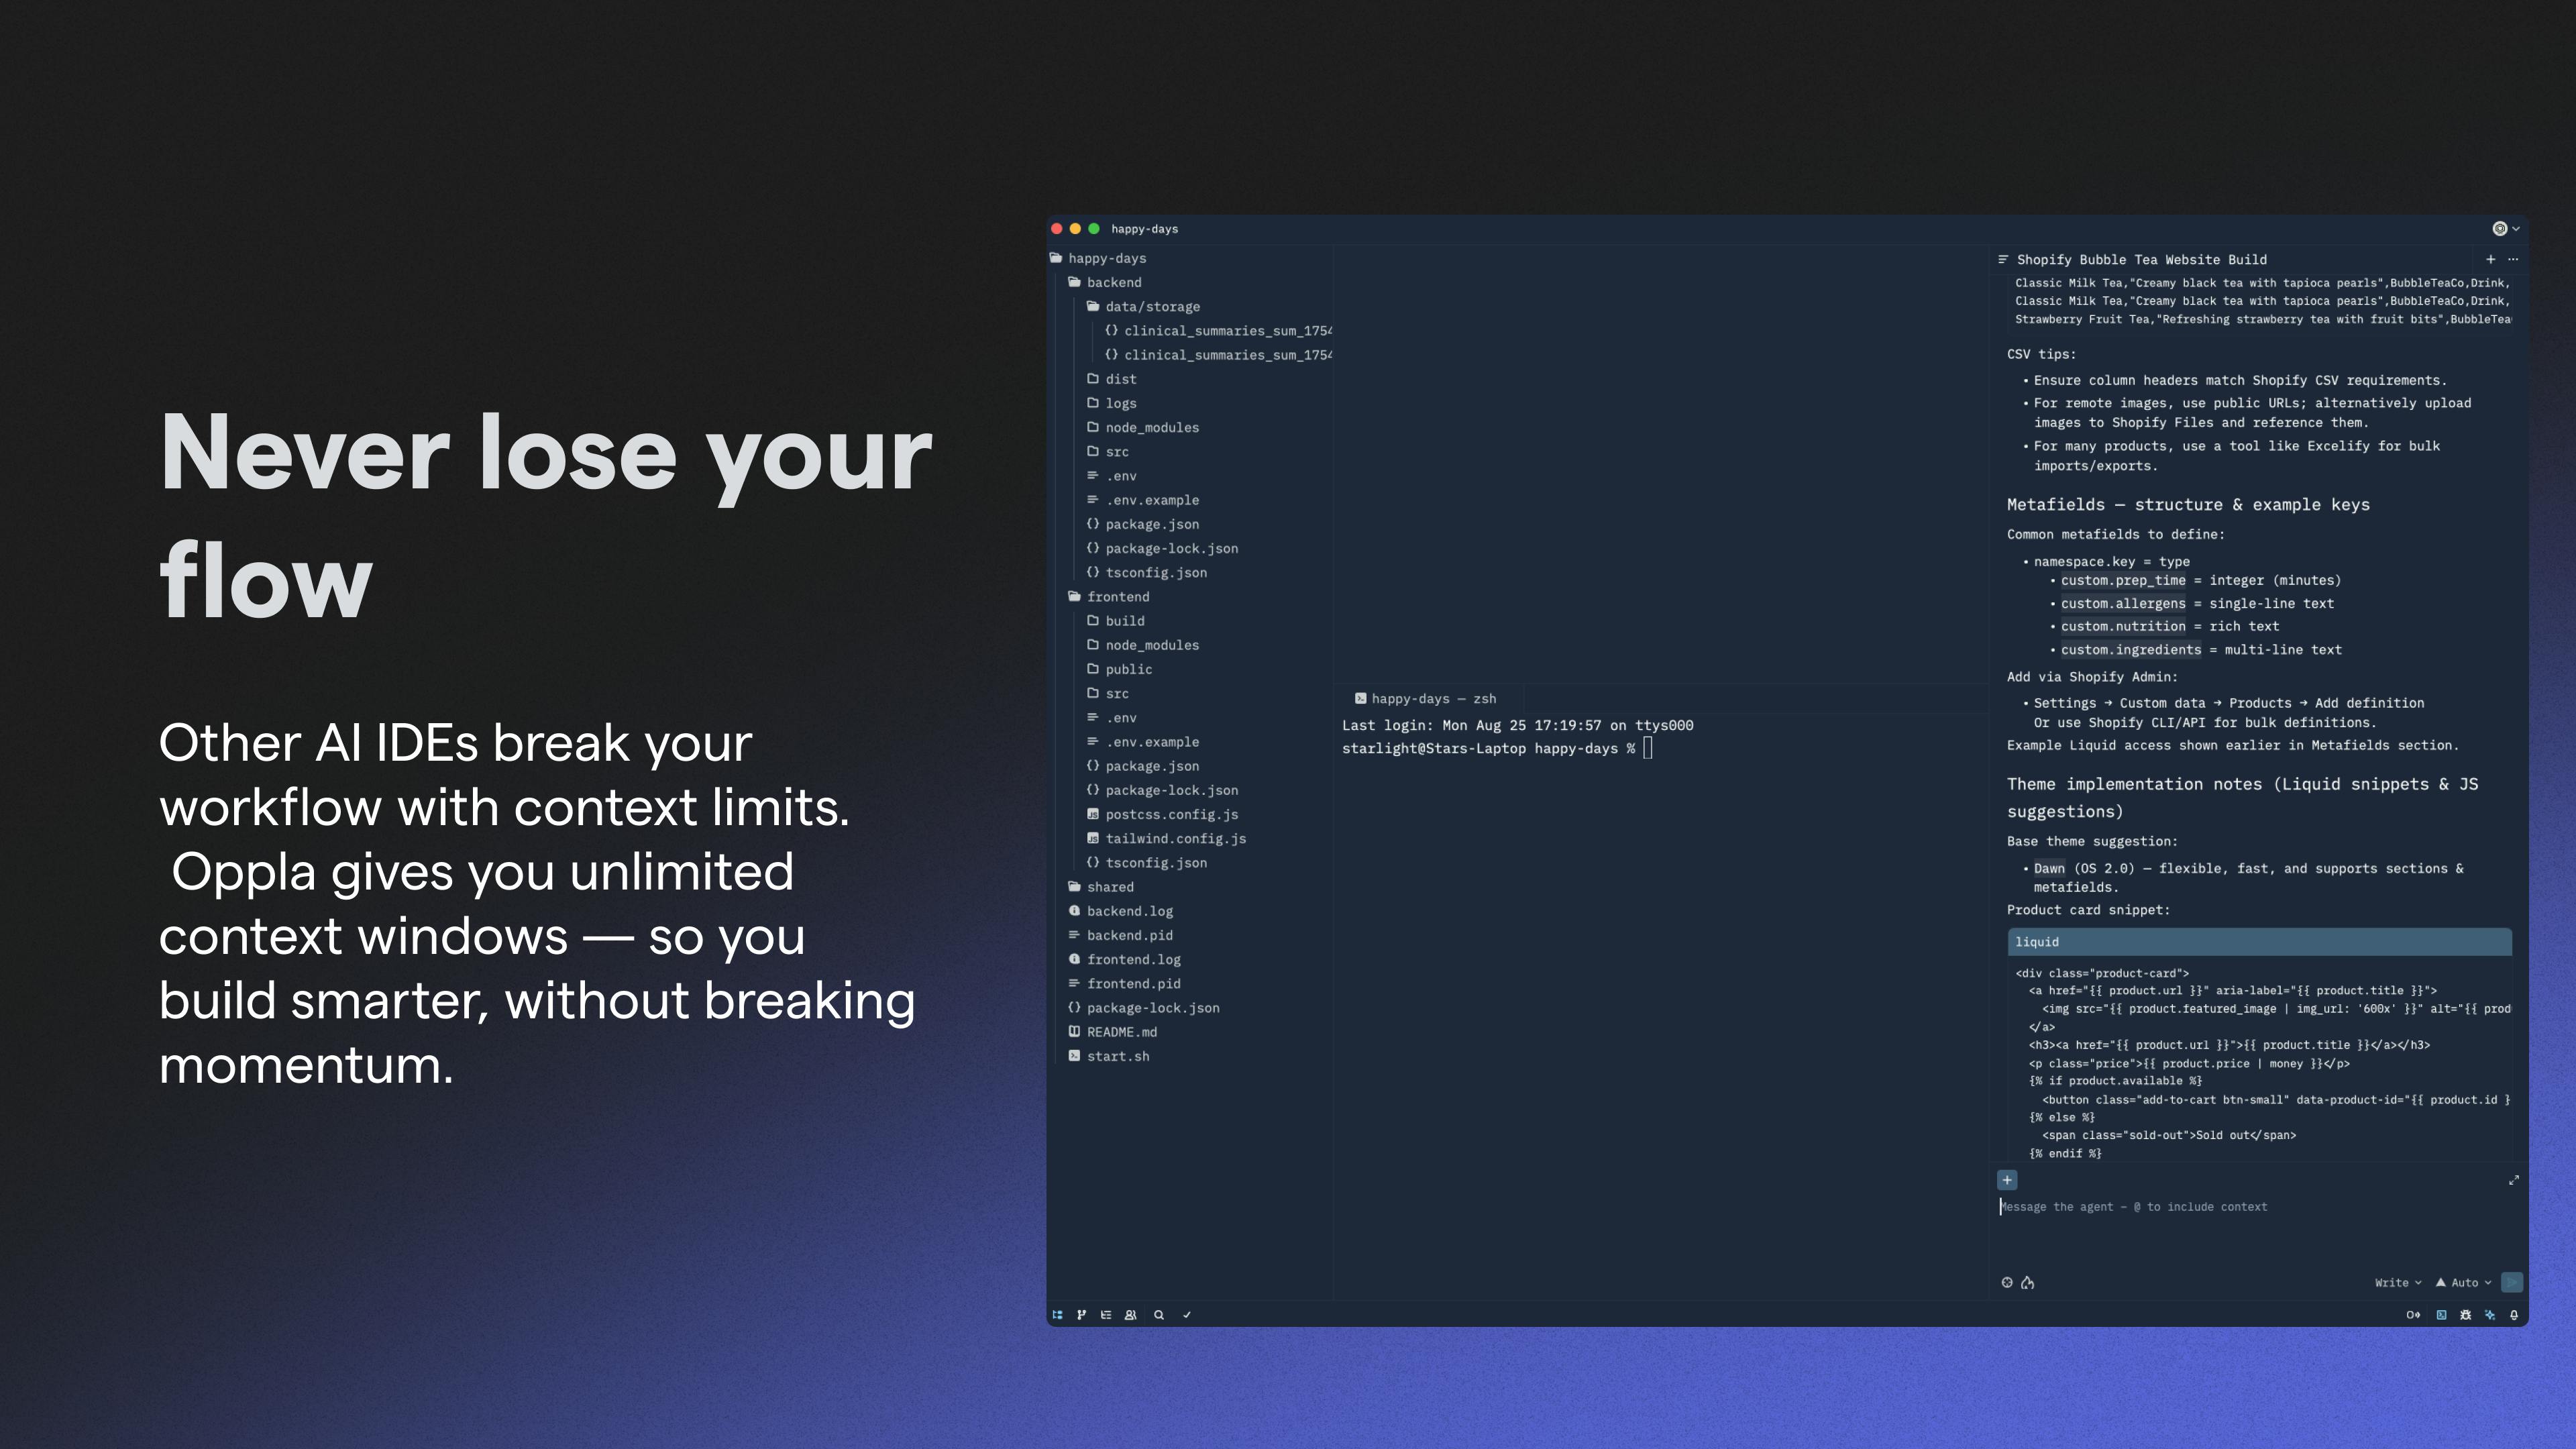Open the outline panel icon
The height and width of the screenshot is (1449, 2576).
(1106, 1315)
